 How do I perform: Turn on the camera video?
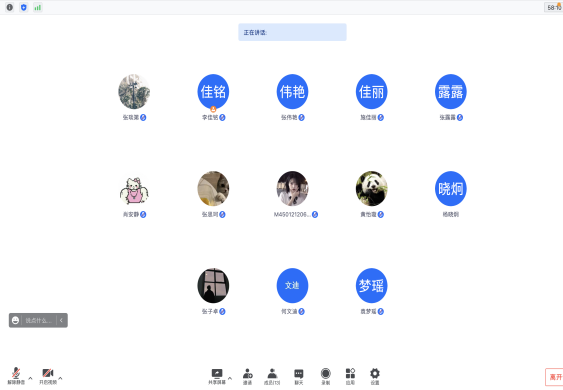[48, 376]
